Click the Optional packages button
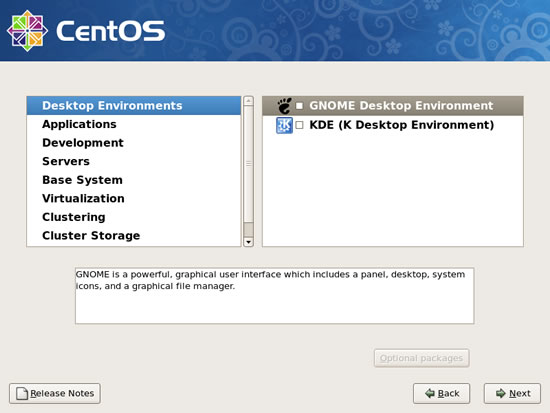The height and width of the screenshot is (413, 550). [x=421, y=358]
